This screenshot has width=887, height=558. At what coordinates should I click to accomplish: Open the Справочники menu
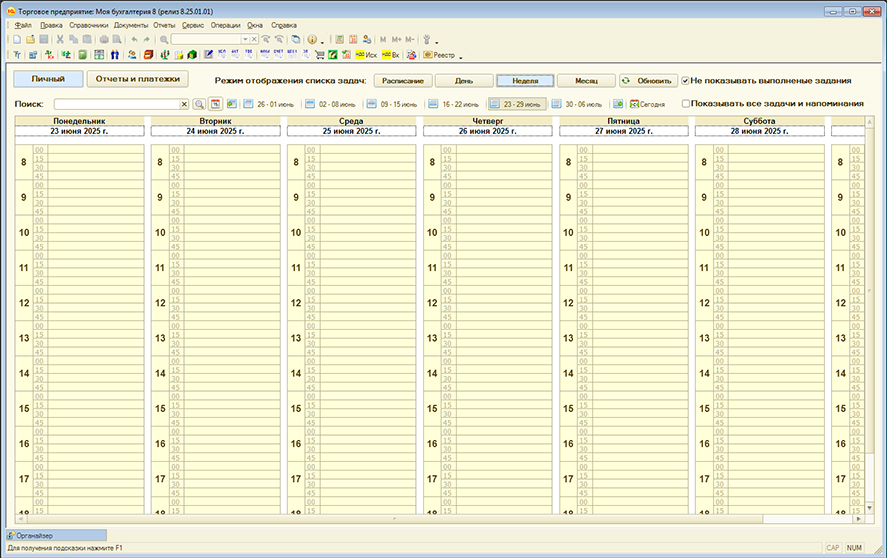pyautogui.click(x=88, y=24)
